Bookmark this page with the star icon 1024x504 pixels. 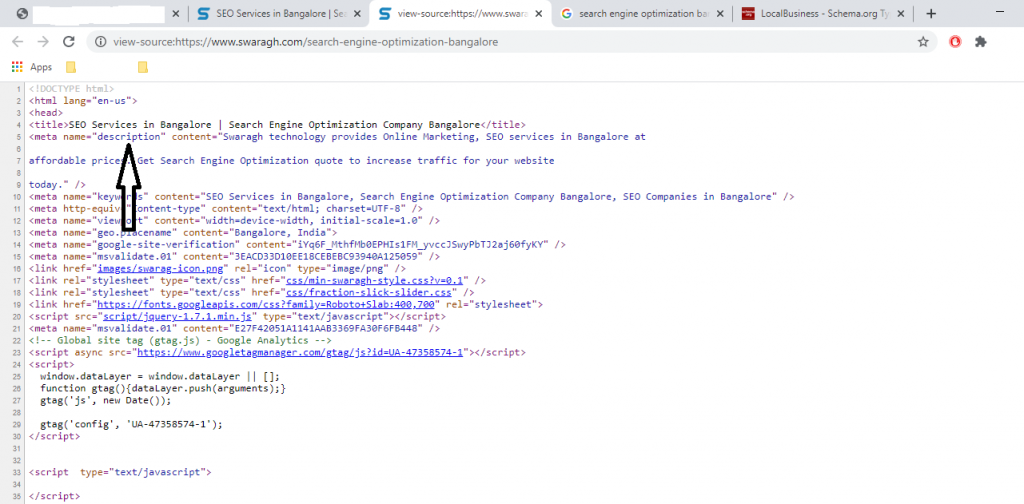click(923, 42)
